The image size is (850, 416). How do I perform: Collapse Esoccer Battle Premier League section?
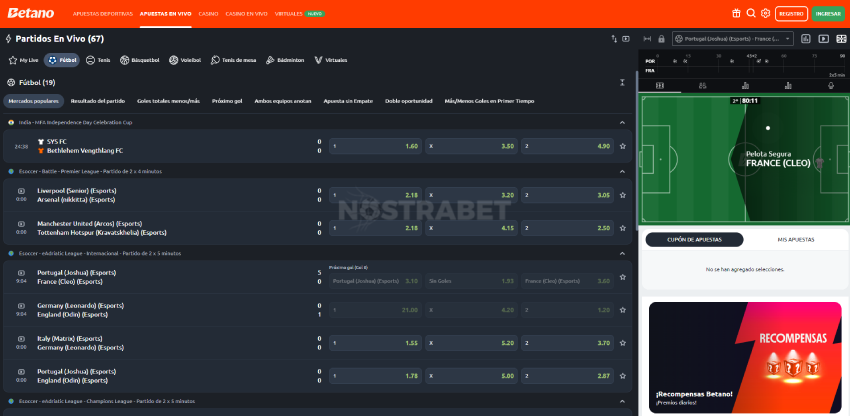(x=622, y=171)
